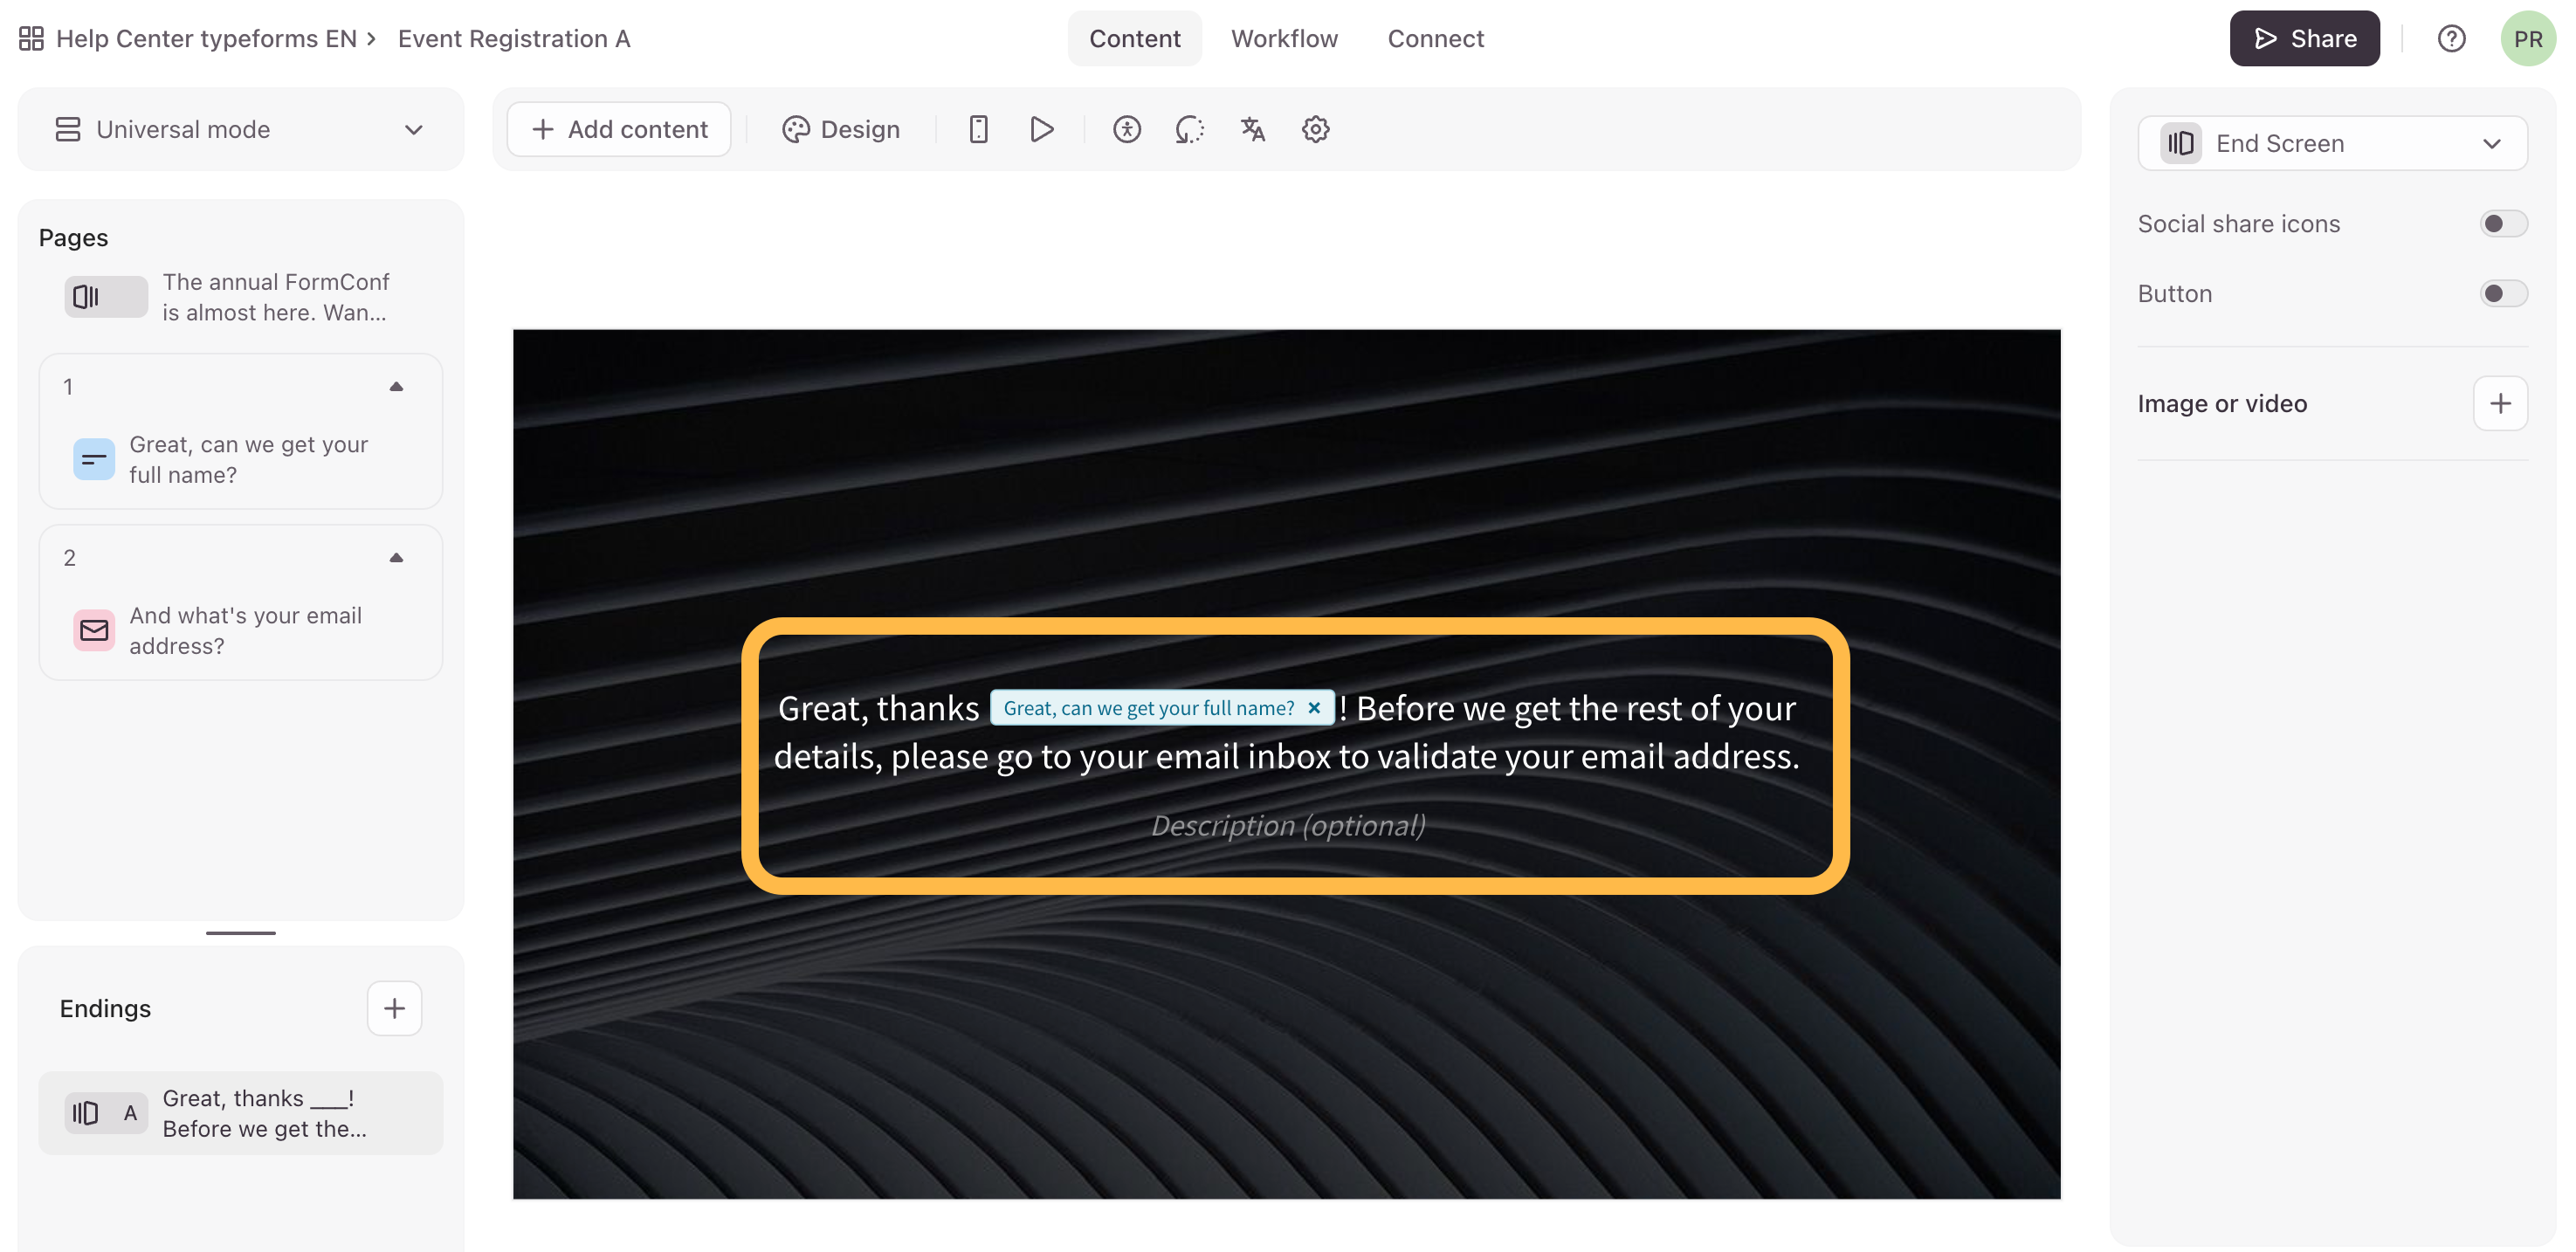Edit the ending title text

(1286, 732)
